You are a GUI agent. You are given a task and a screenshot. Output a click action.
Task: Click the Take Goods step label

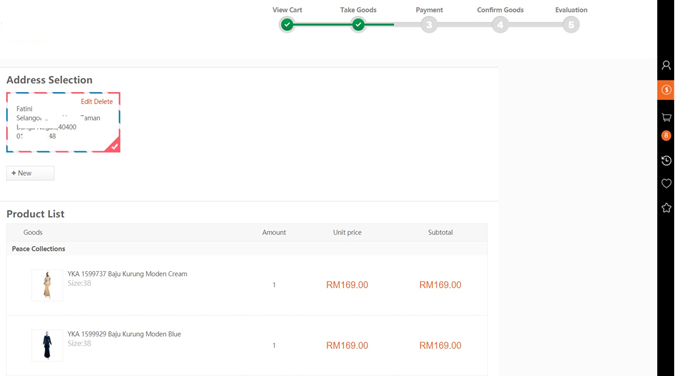tap(358, 10)
